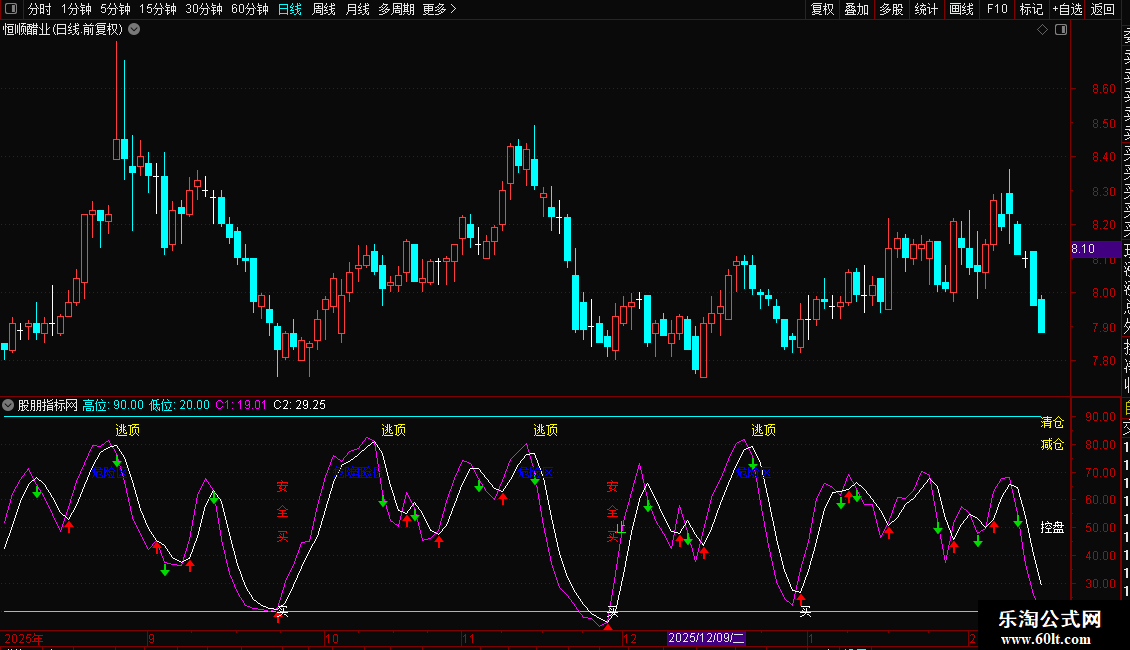Click the 2025/12/09/二 date marker
Viewport: 1130px width, 650px height.
[706, 638]
